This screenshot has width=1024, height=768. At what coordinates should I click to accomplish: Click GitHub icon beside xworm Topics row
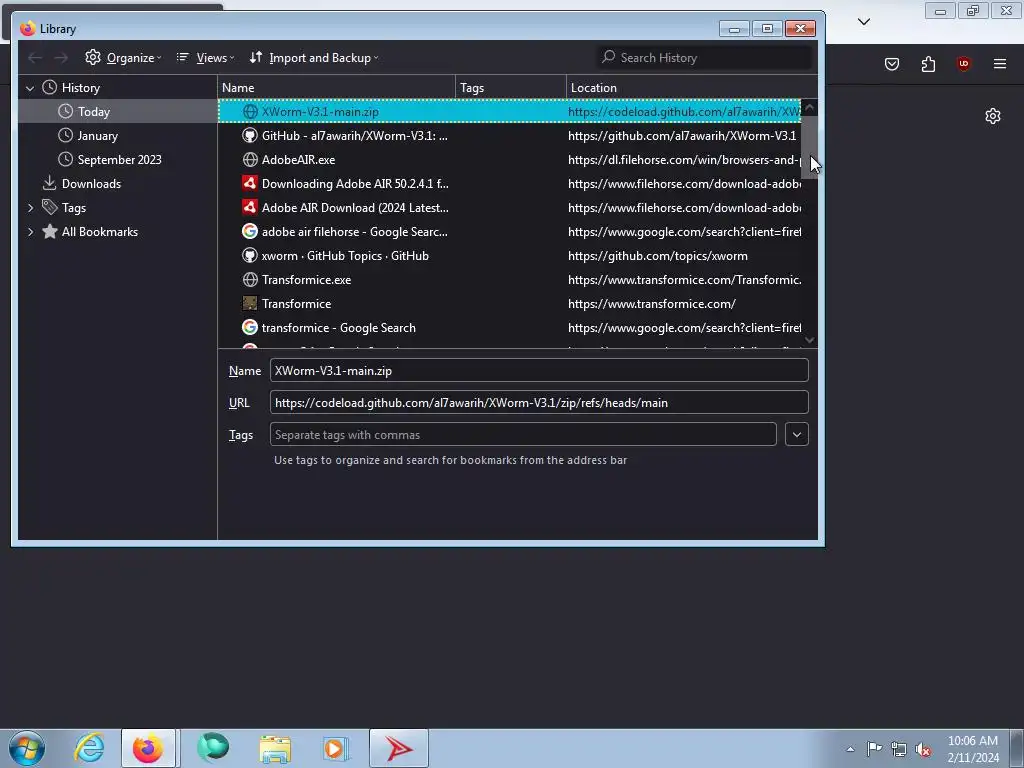[x=249, y=255]
